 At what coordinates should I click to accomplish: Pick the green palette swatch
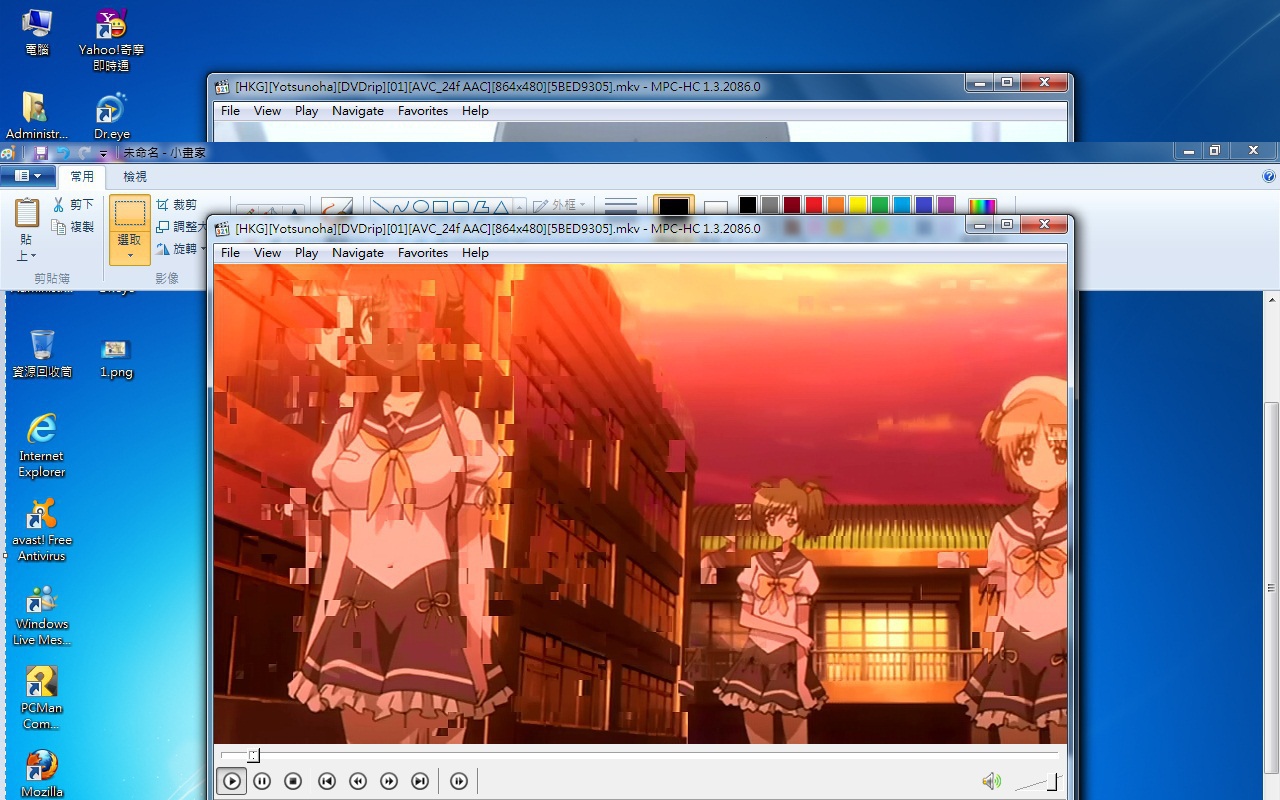(880, 205)
